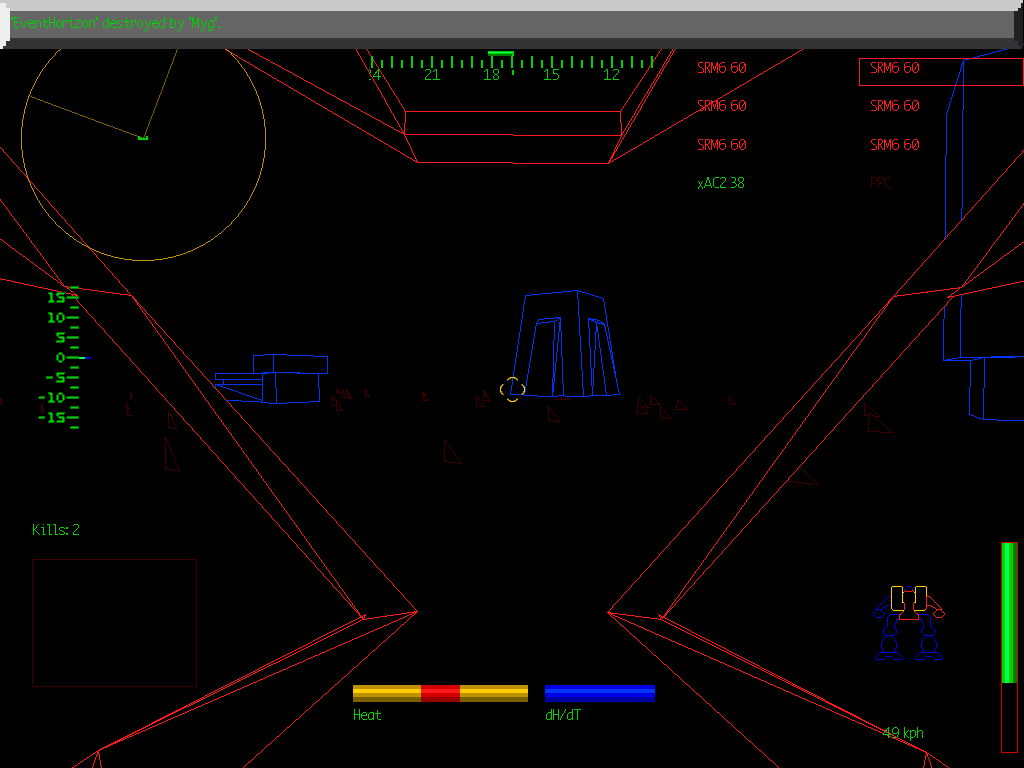The width and height of the screenshot is (1024, 768).
Task: Click the yellow targeting crosshair reticle
Action: point(512,390)
